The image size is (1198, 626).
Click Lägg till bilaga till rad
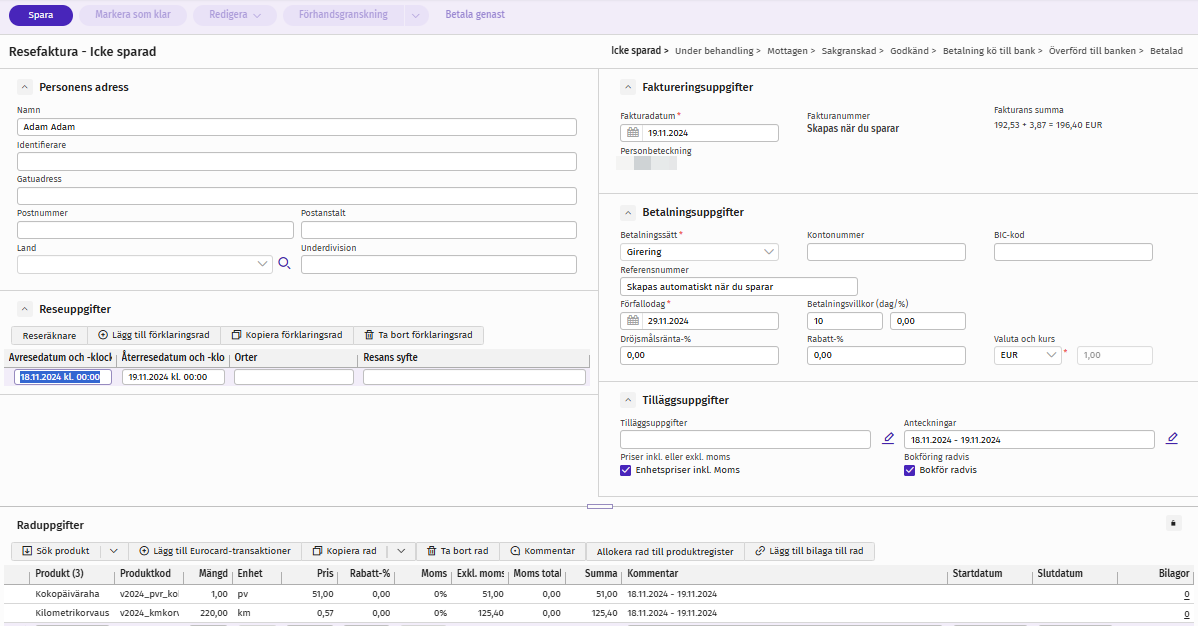tap(809, 551)
